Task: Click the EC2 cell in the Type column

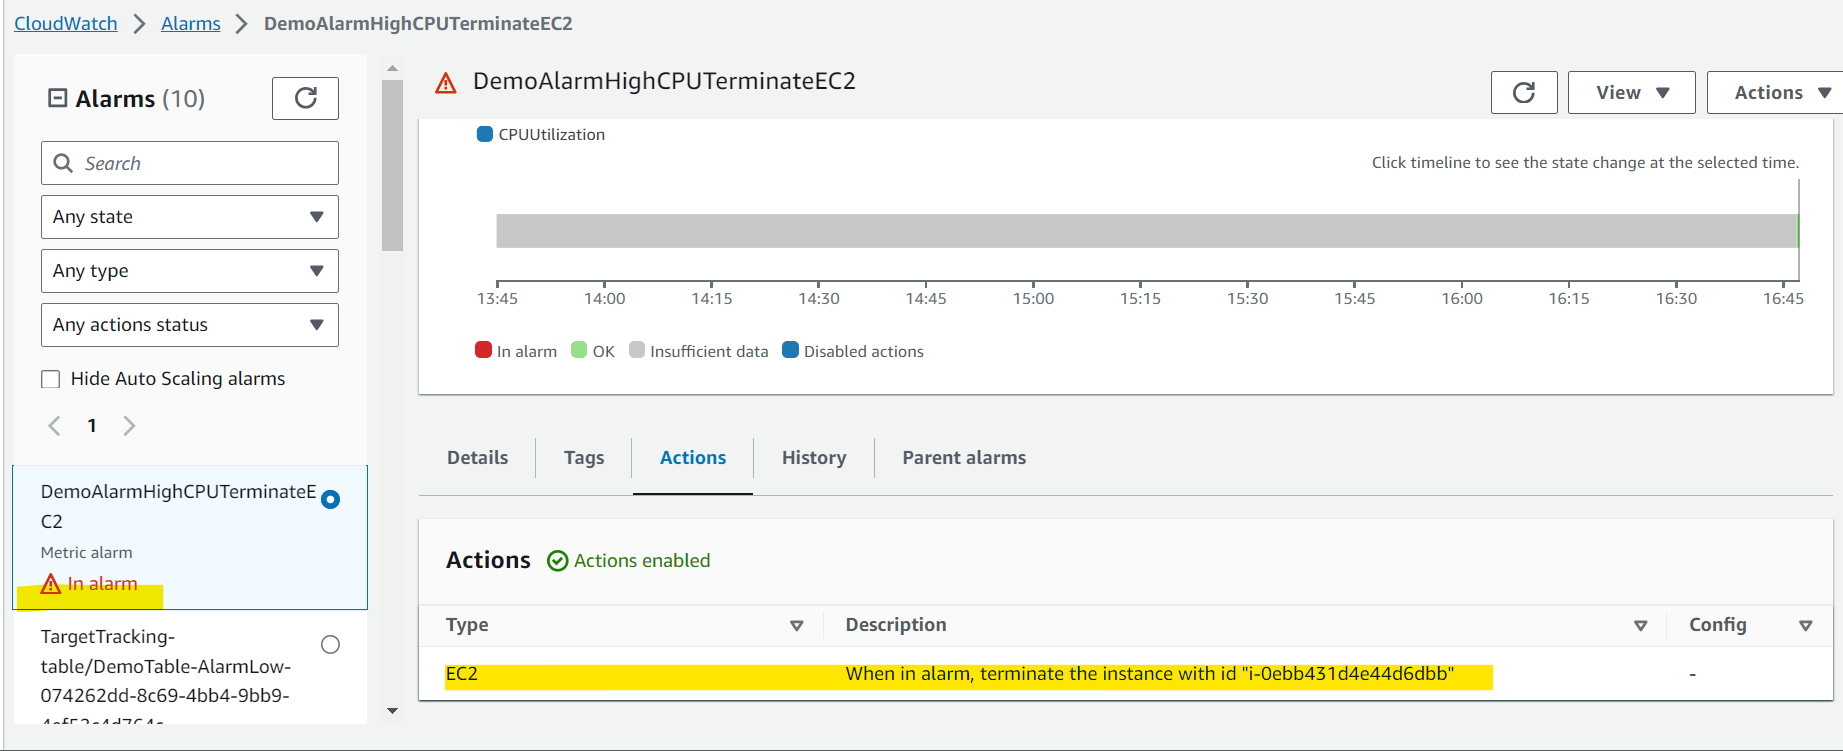Action: [x=462, y=674]
